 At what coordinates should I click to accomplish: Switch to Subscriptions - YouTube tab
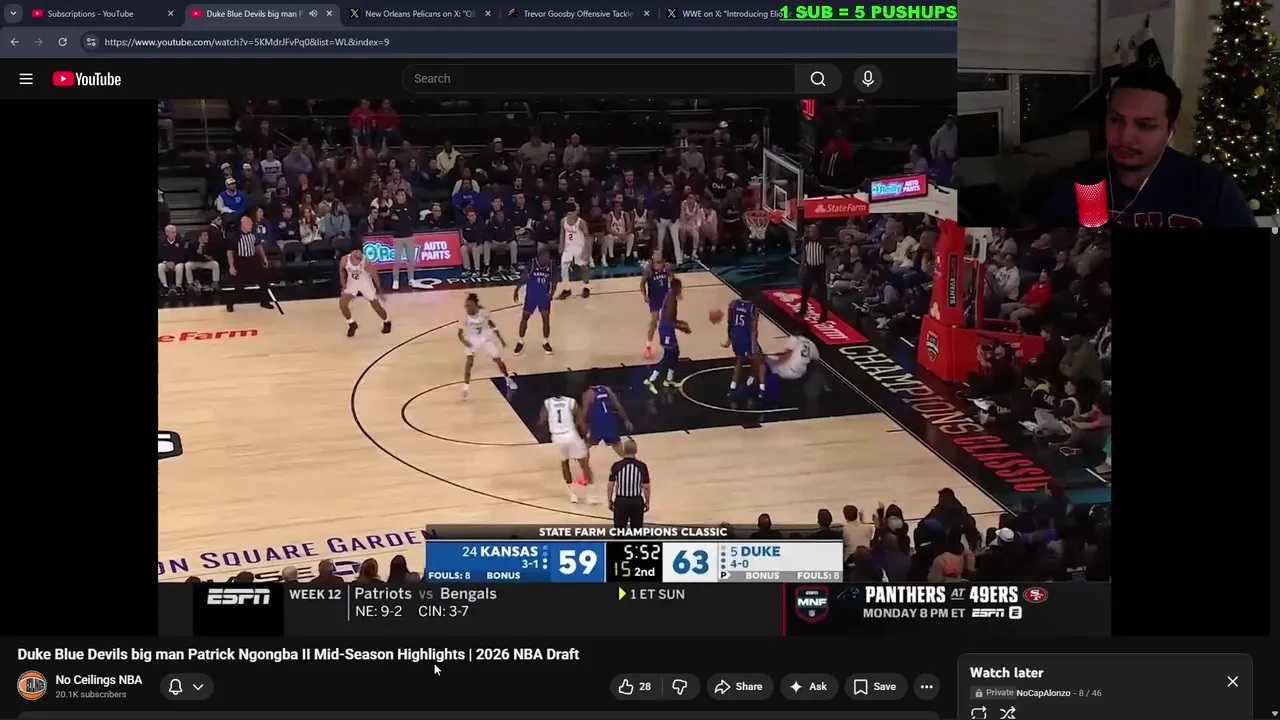pyautogui.click(x=90, y=14)
